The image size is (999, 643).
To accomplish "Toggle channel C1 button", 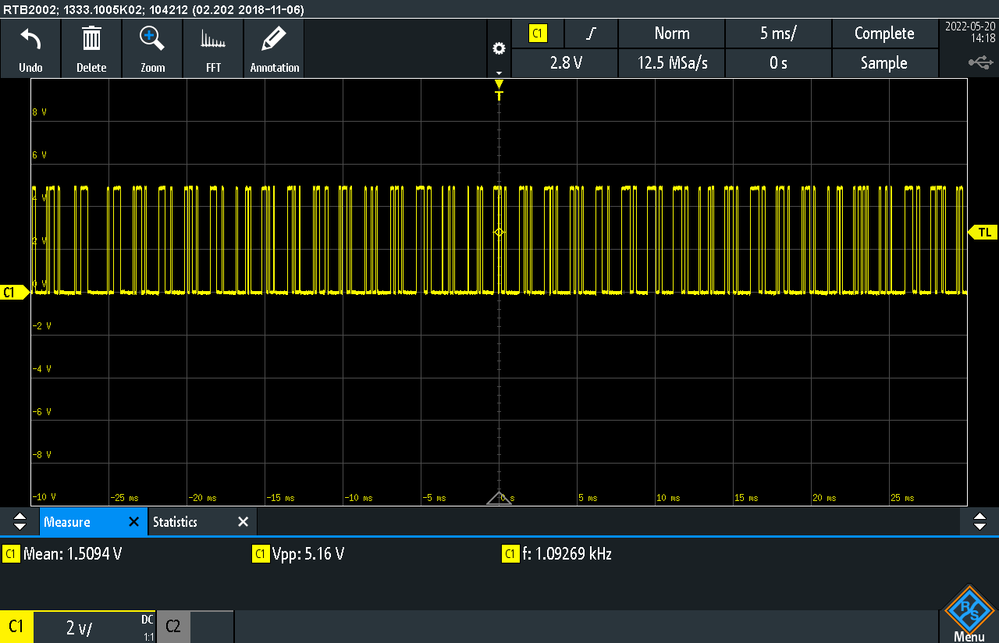I will point(17,626).
